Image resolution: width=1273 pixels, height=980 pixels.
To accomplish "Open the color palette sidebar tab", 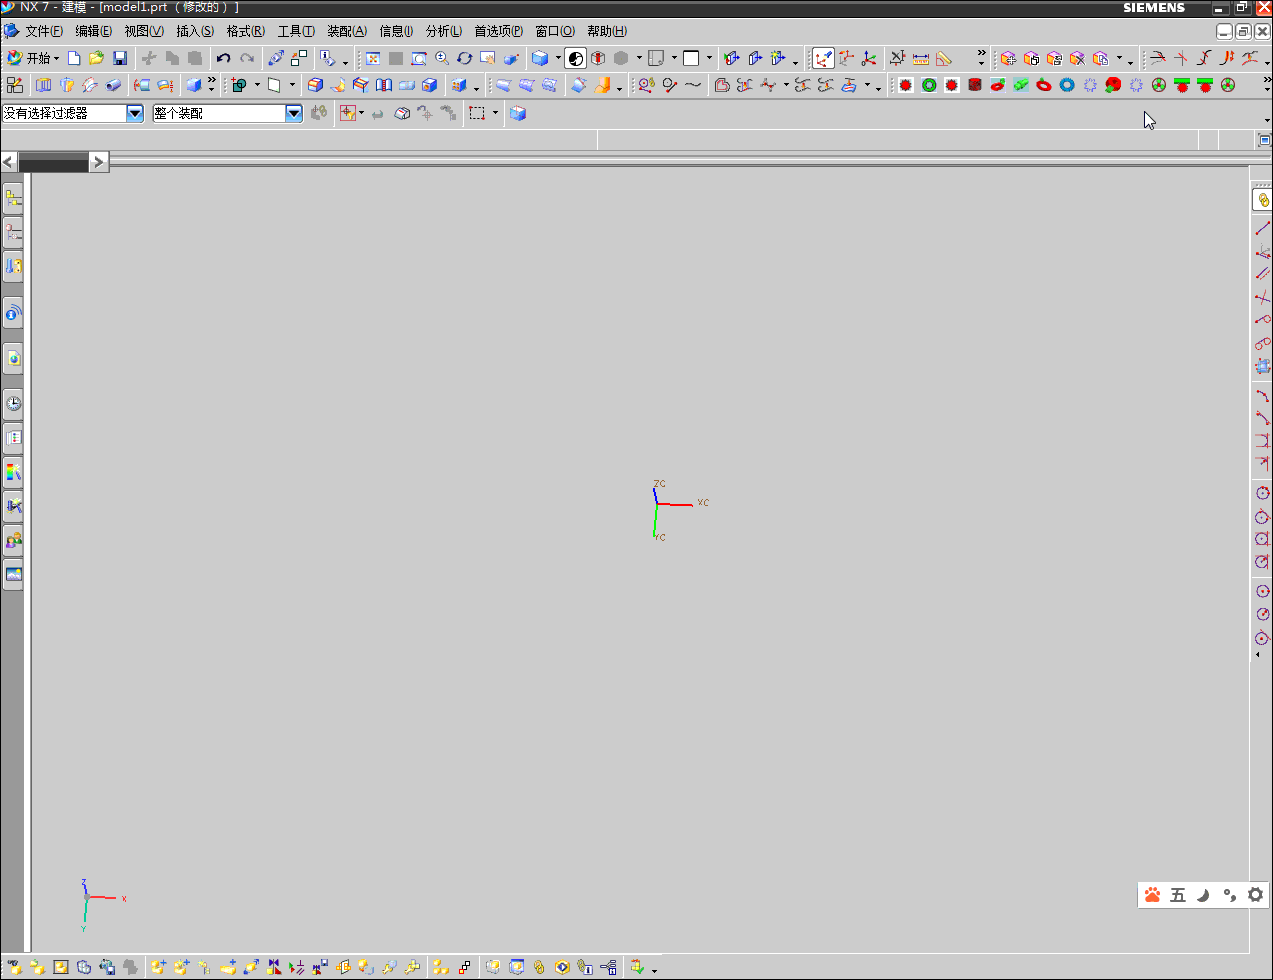I will (13, 471).
